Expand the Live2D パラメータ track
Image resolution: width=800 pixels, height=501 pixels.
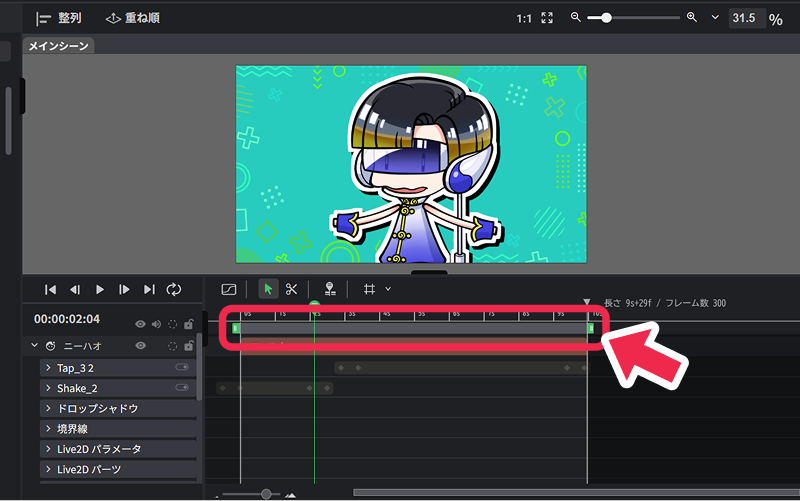[x=47, y=449]
